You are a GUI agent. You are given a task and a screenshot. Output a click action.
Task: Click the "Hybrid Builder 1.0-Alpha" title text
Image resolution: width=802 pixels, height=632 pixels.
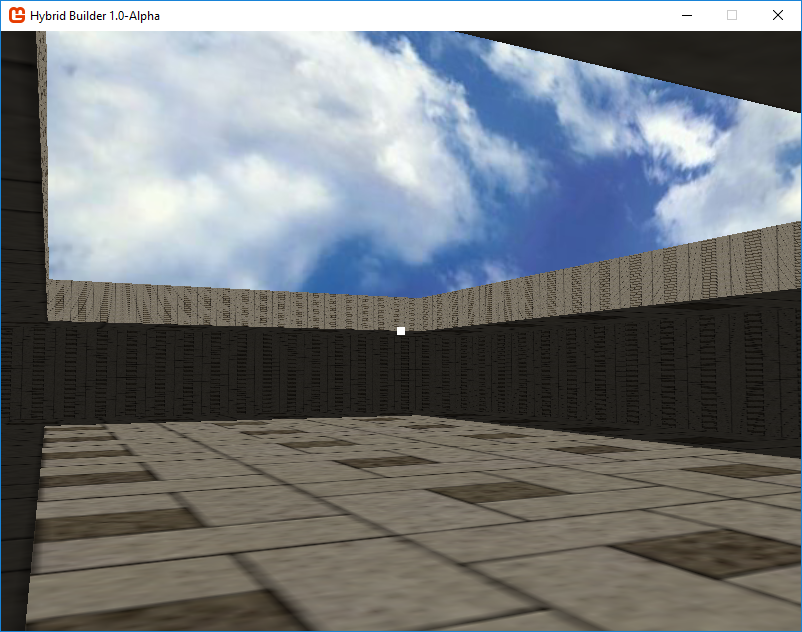(94, 16)
